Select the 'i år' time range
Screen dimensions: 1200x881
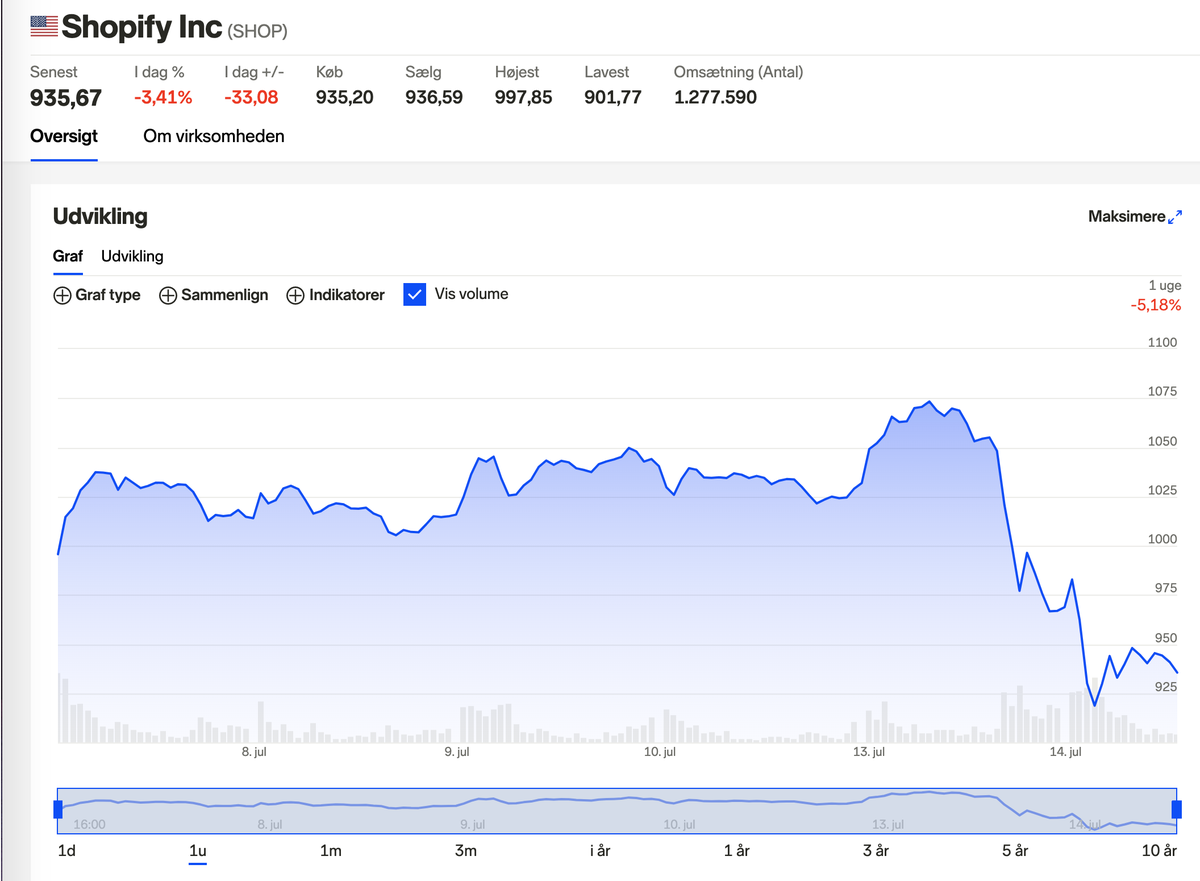(600, 851)
